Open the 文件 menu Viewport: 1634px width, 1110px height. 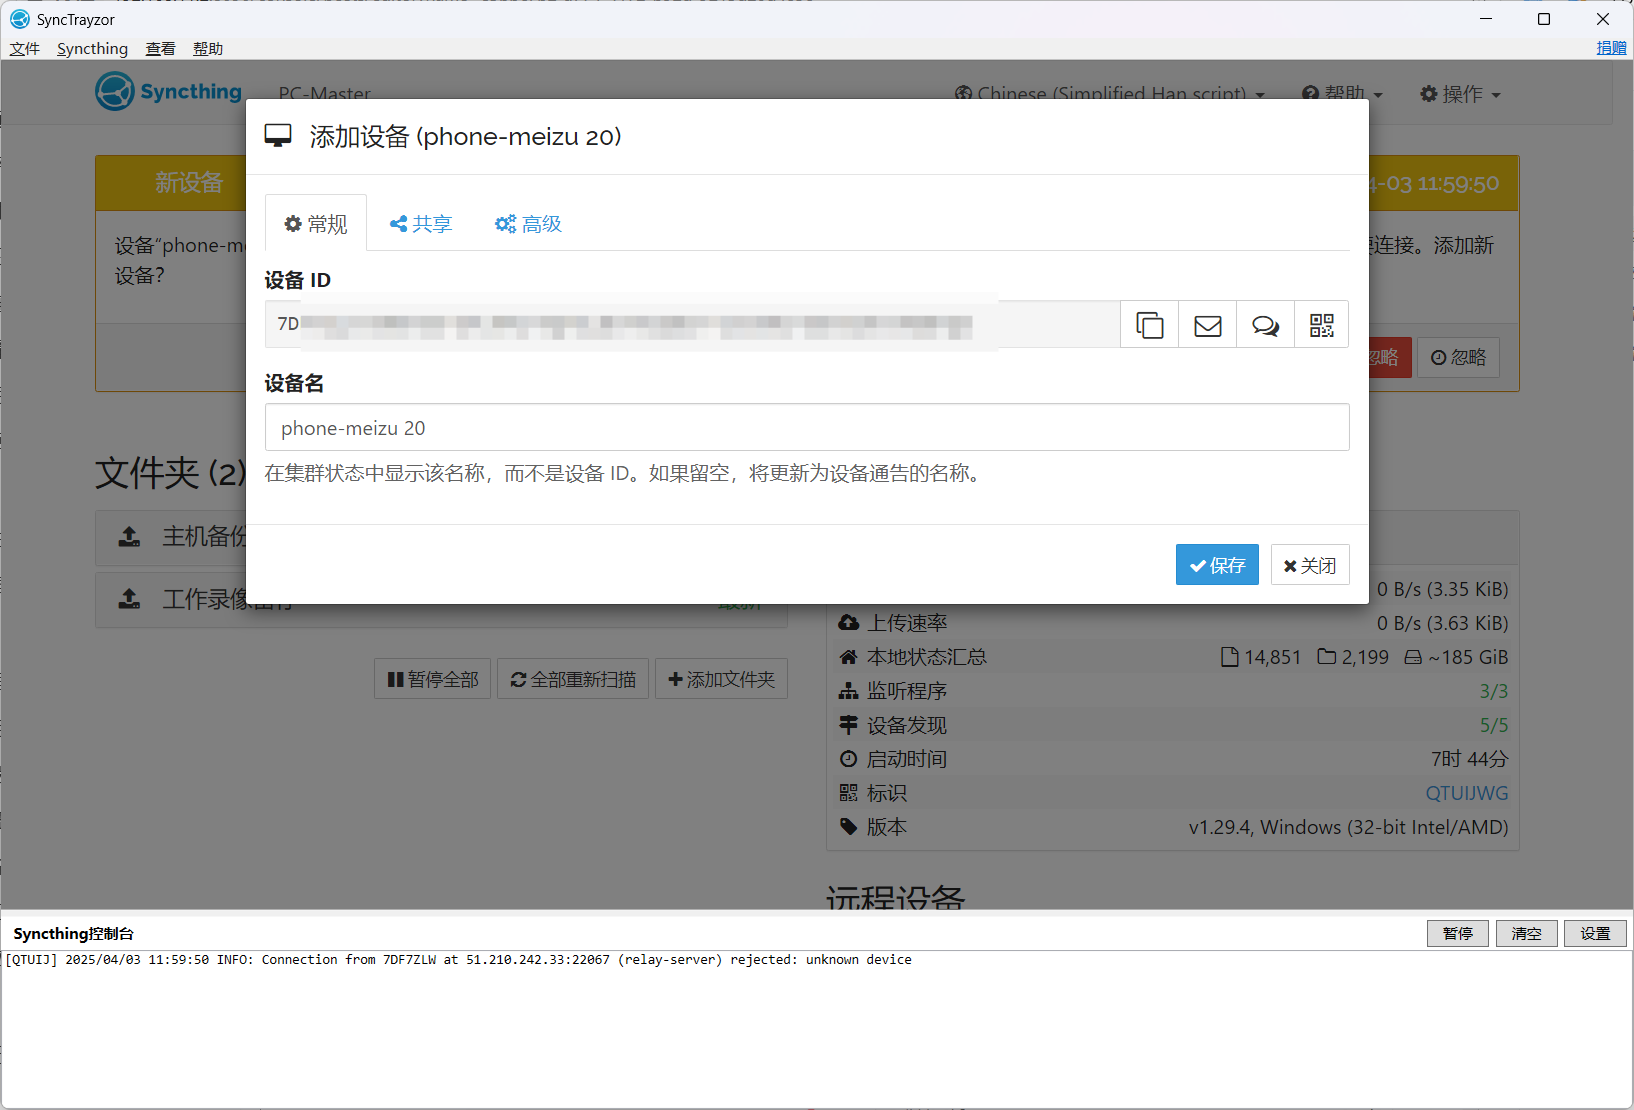[x=25, y=49]
